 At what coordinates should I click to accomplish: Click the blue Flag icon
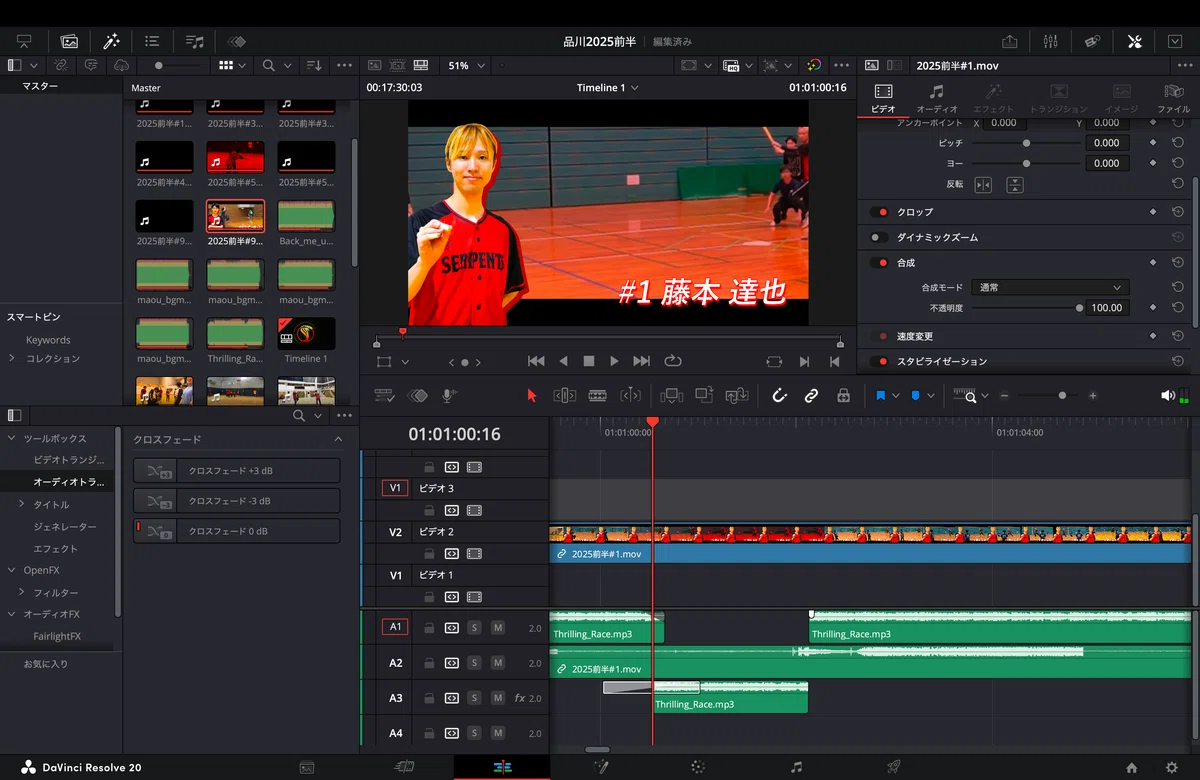click(x=881, y=396)
